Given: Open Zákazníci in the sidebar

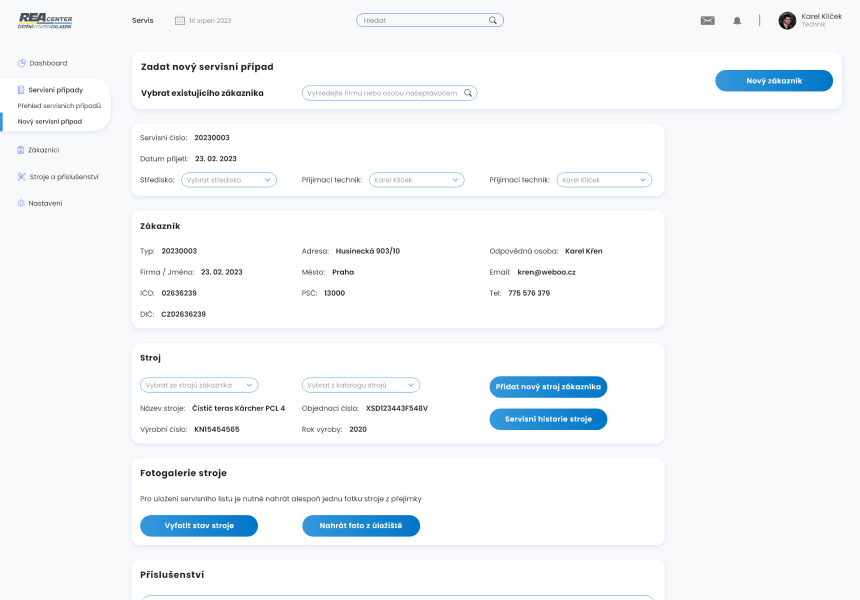Looking at the screenshot, I should [x=43, y=150].
